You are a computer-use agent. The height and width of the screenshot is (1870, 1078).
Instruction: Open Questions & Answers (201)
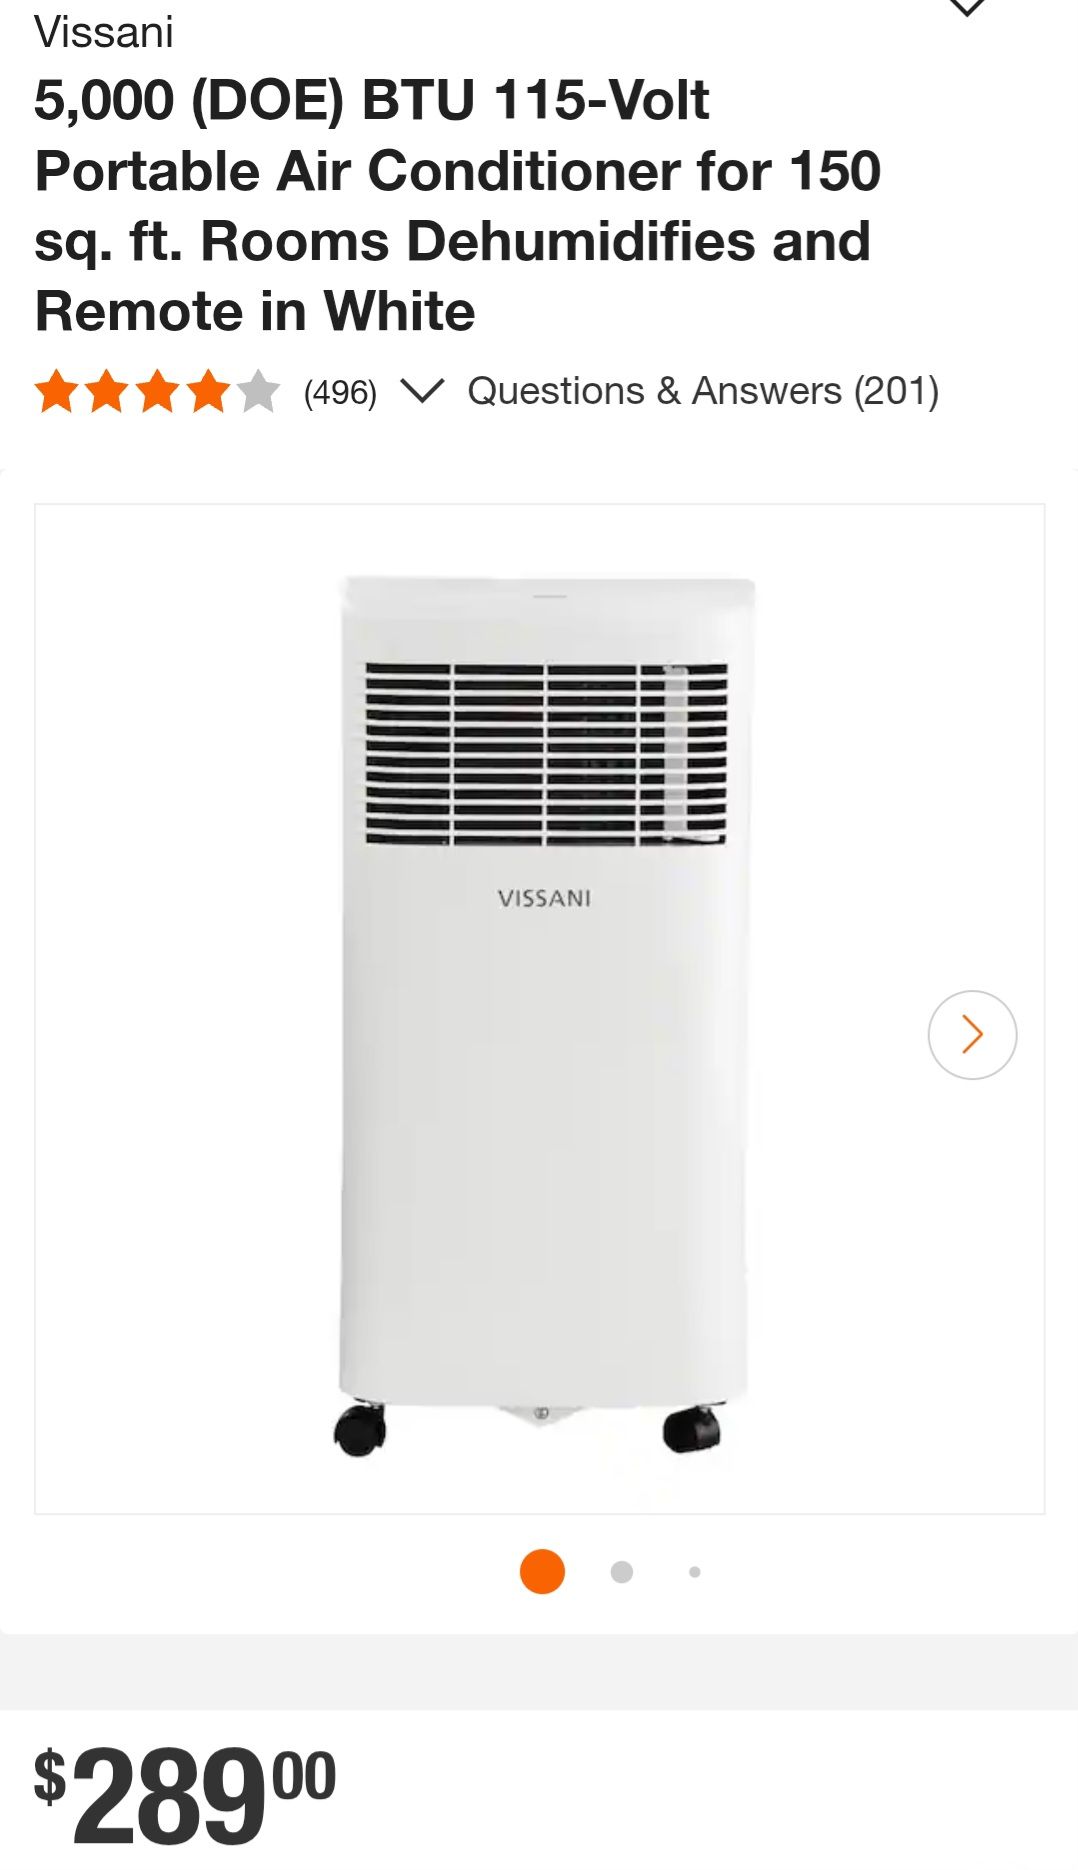tap(703, 391)
